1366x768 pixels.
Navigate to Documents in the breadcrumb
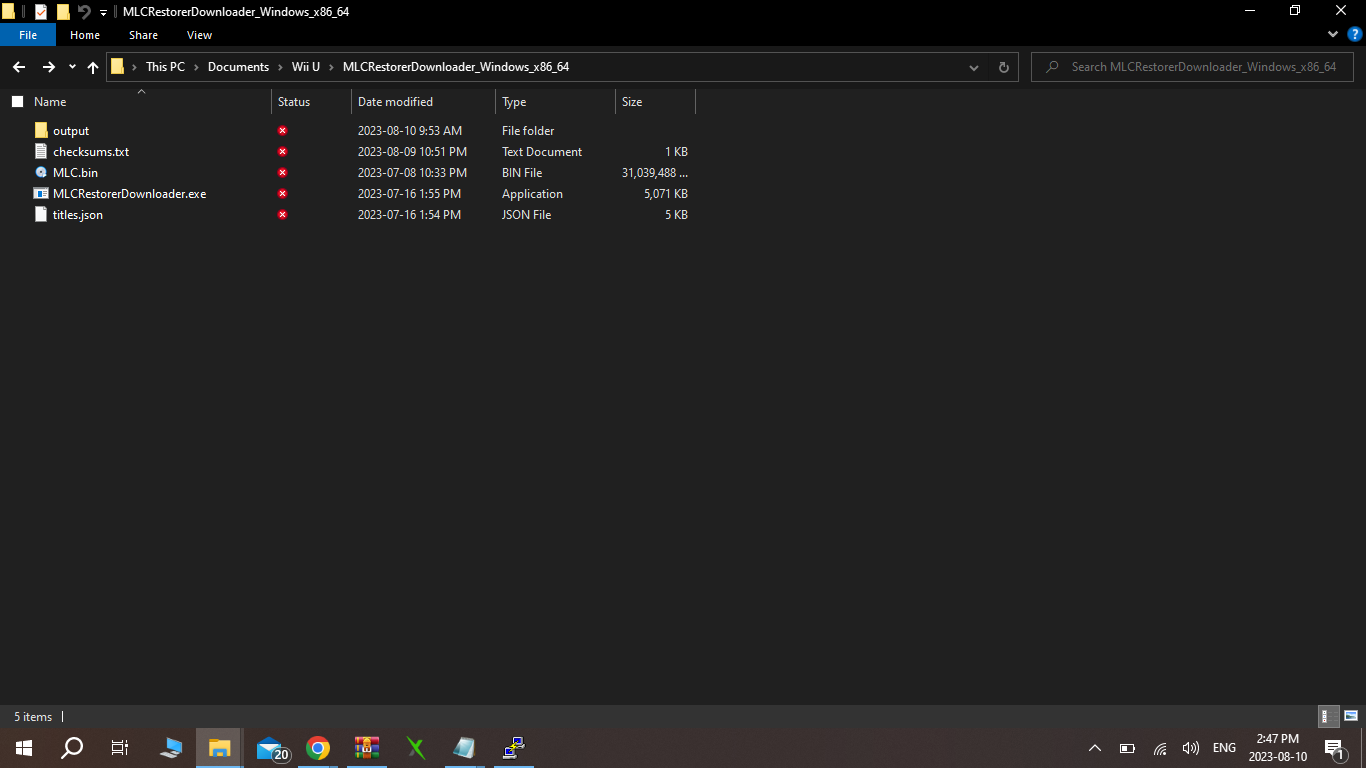point(238,67)
